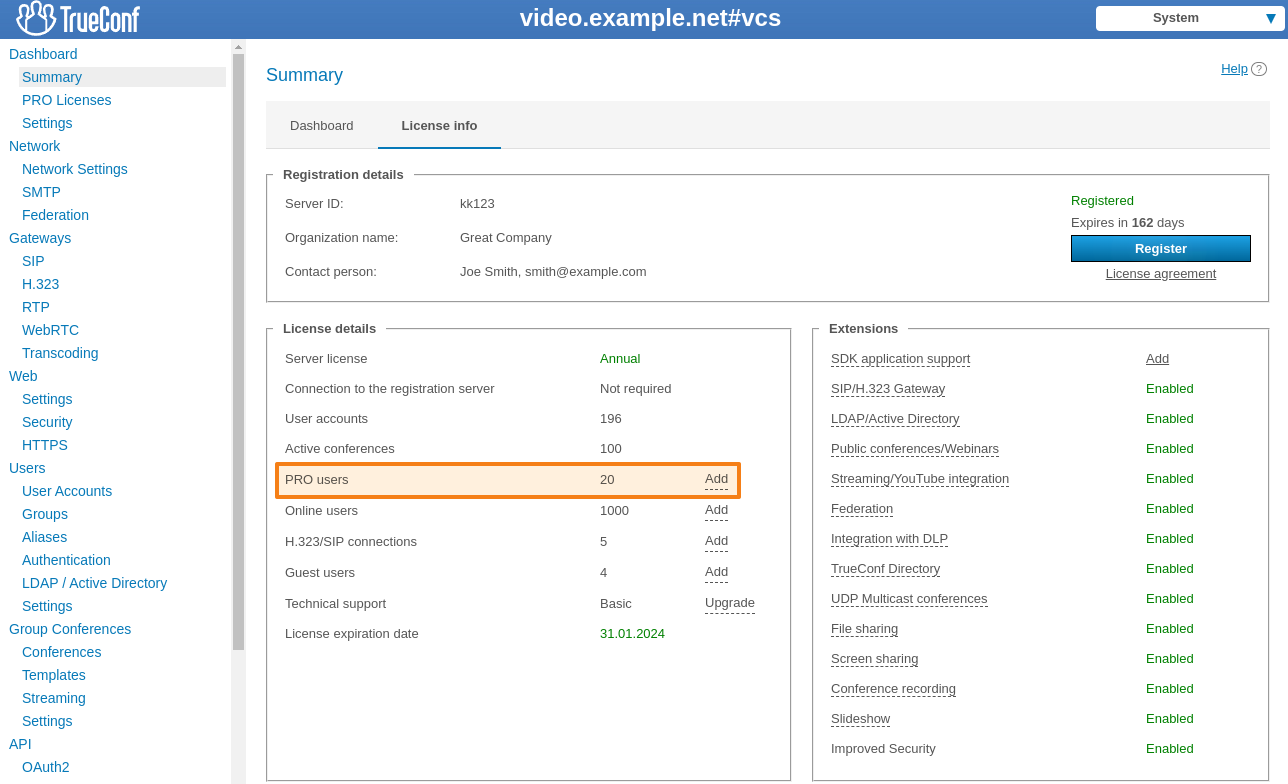Click the Federation extension label

pos(861,509)
